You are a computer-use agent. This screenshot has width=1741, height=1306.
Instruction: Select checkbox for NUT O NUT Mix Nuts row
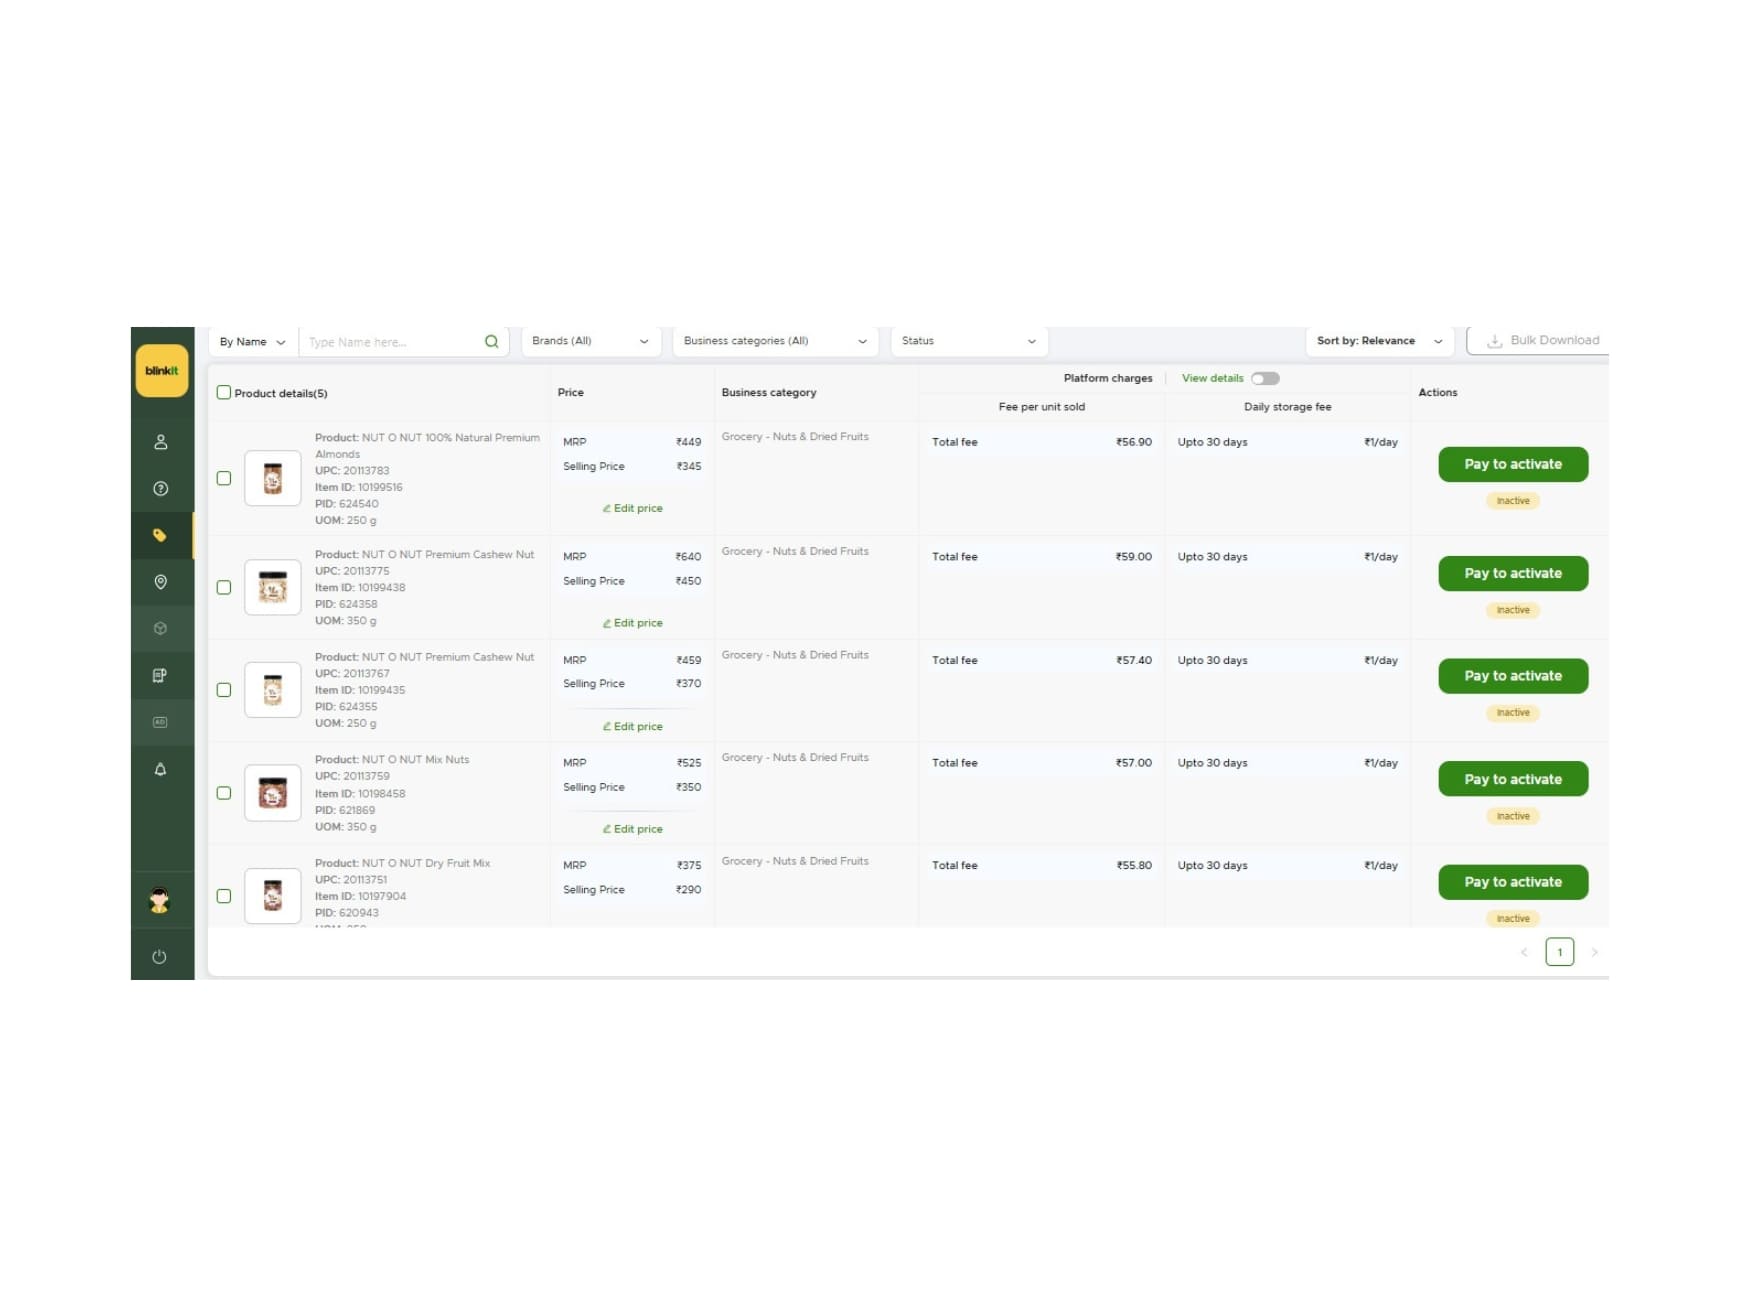pos(224,793)
